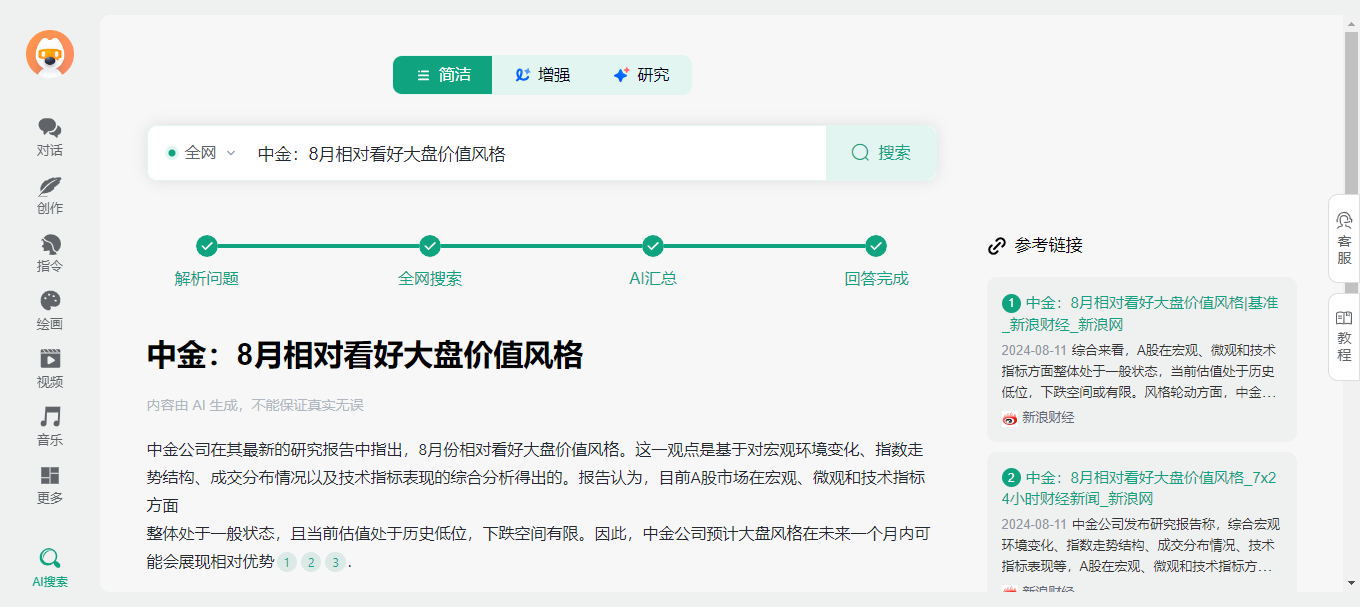Click the disclaimer 内容由 AI 生成，不能保证真实无误

pyautogui.click(x=255, y=405)
